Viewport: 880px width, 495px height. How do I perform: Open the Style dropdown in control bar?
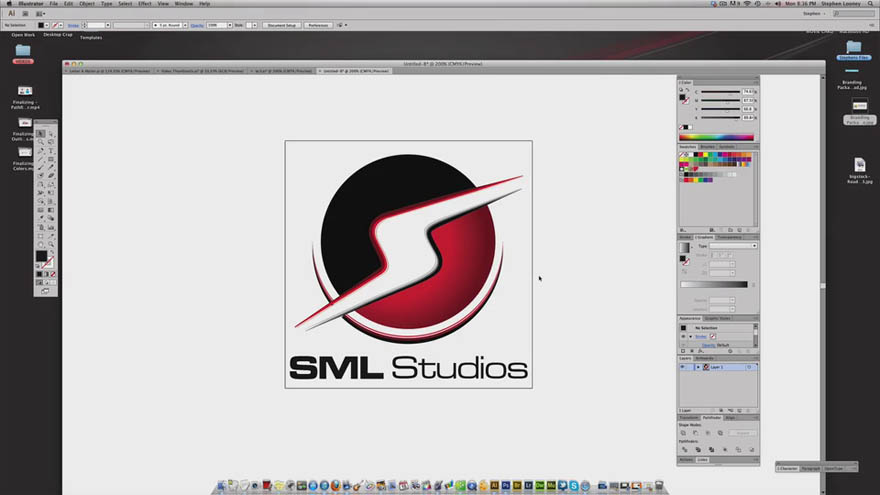pyautogui.click(x=255, y=25)
